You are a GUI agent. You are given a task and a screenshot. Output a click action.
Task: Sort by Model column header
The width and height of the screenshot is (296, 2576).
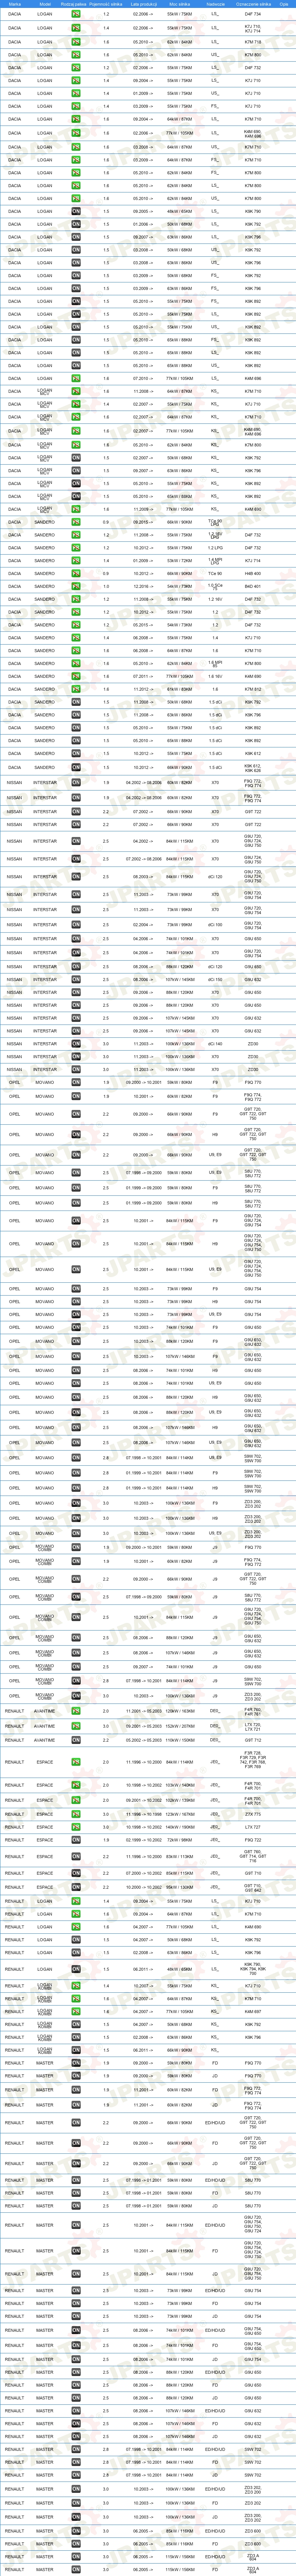point(45,4)
